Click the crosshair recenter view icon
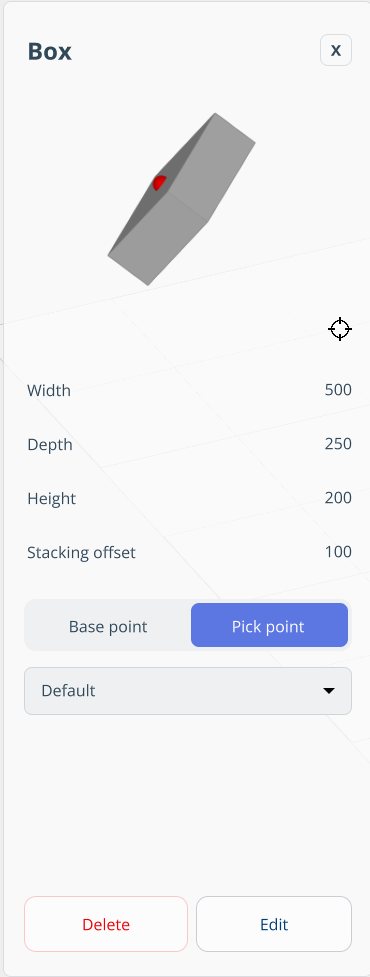Image resolution: width=370 pixels, height=977 pixels. click(x=339, y=329)
